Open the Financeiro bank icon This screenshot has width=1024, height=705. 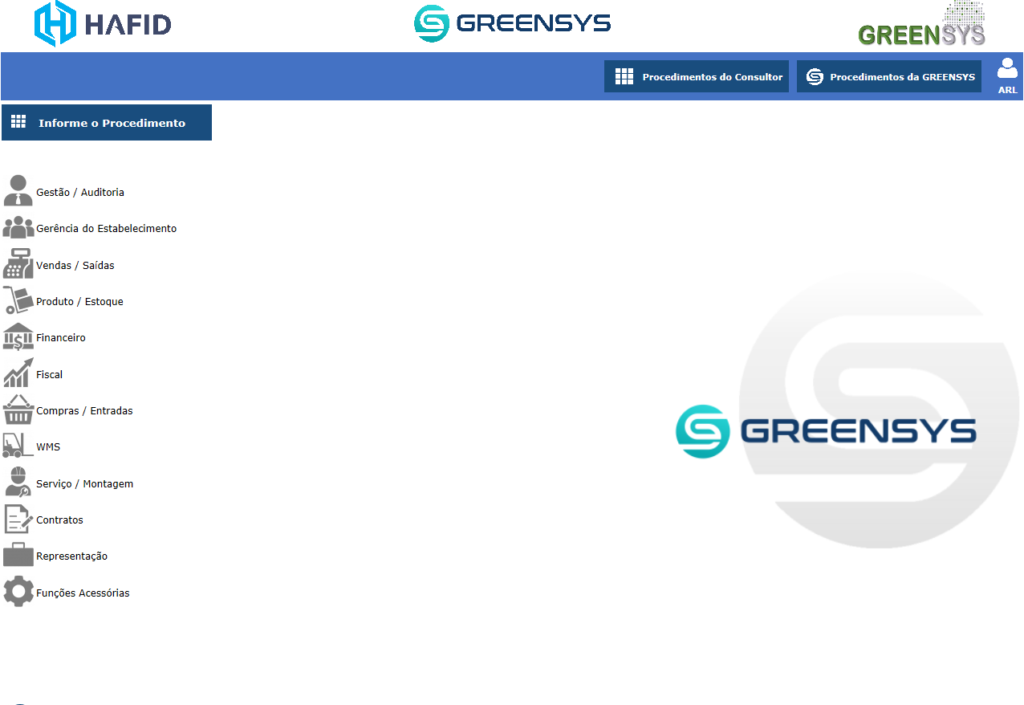(18, 337)
